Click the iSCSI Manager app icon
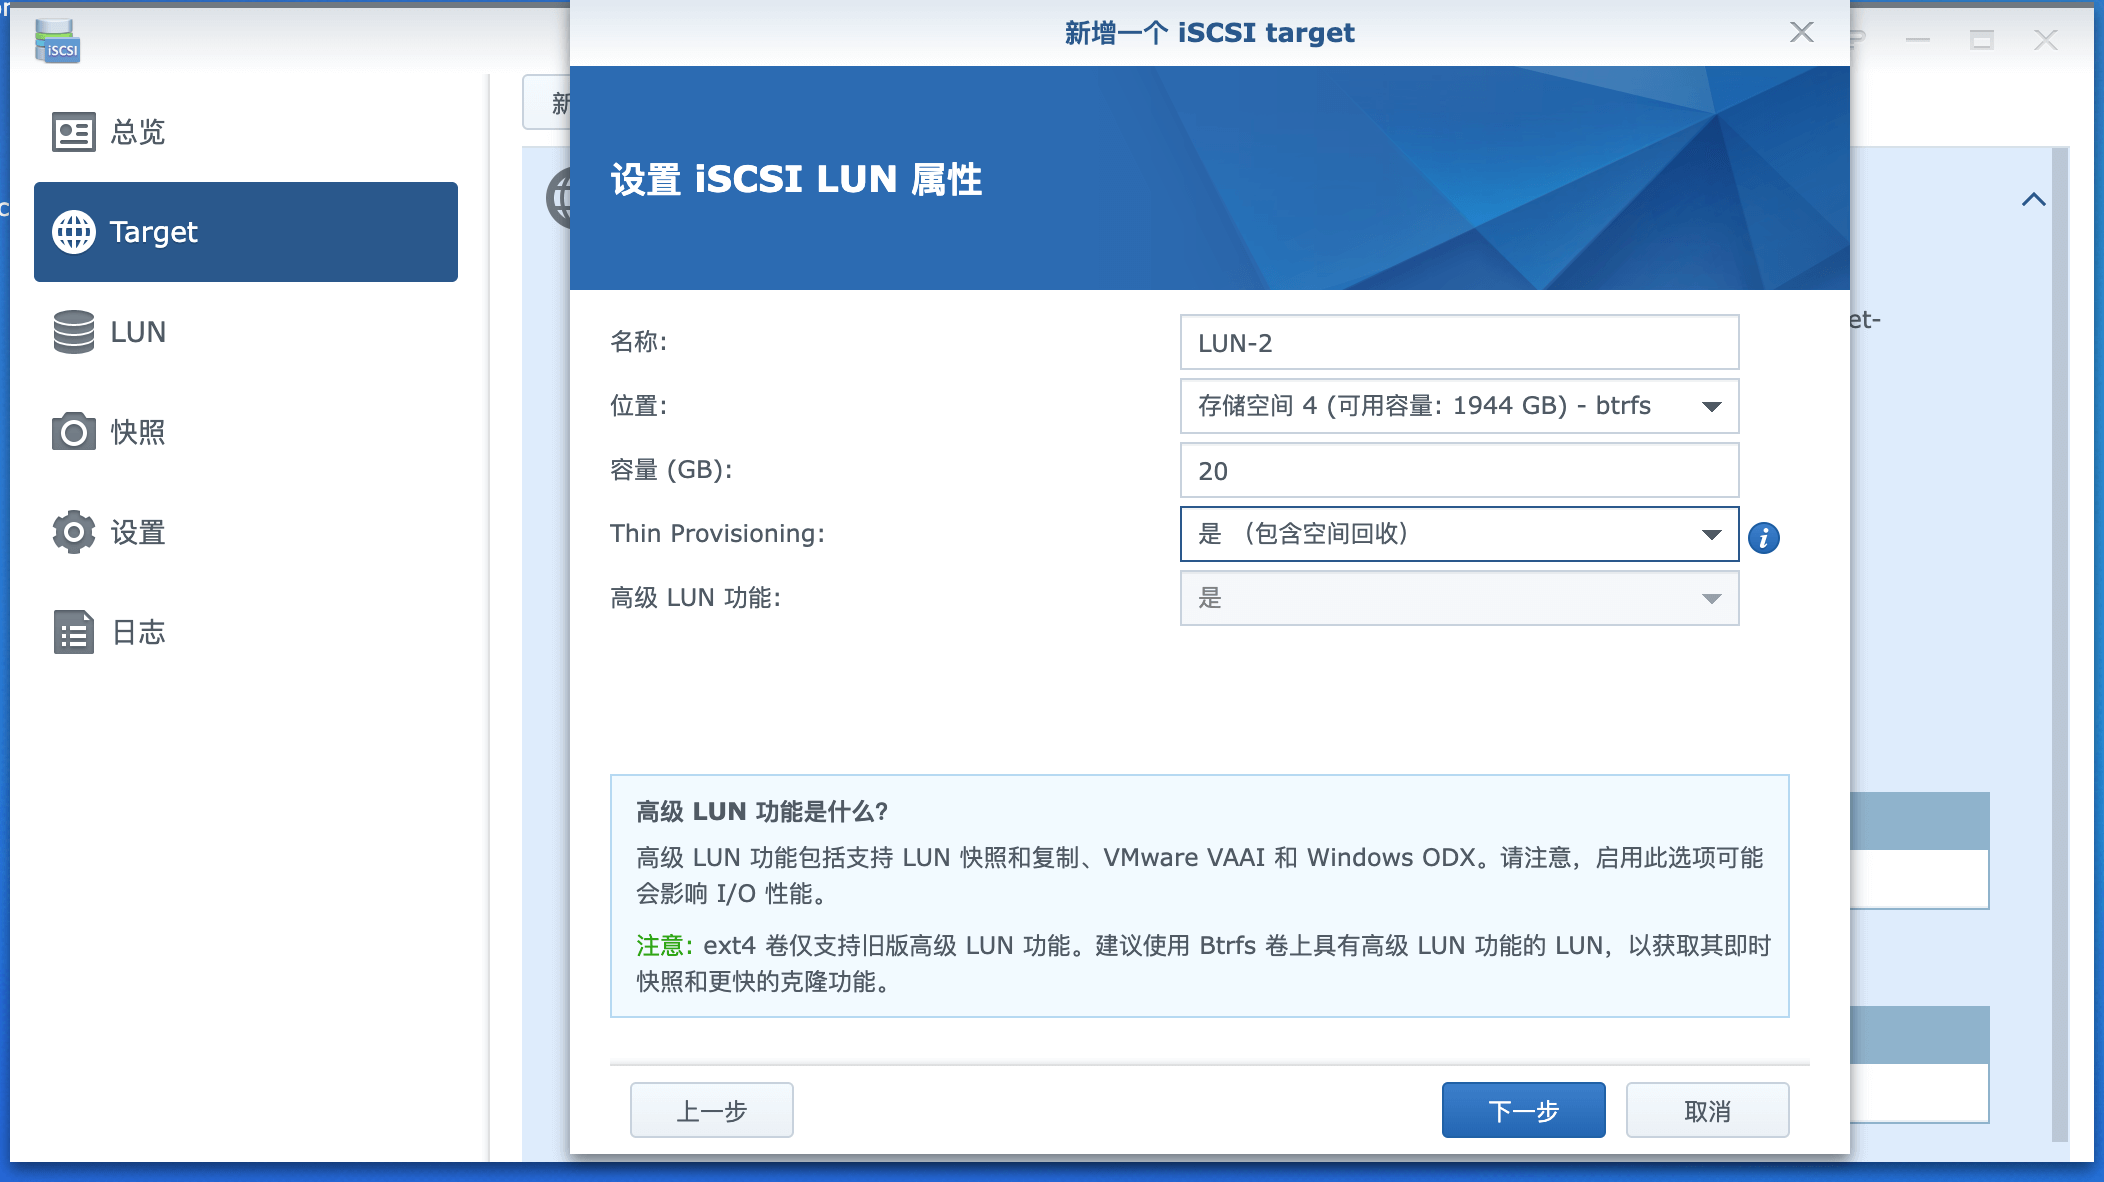 point(57,42)
